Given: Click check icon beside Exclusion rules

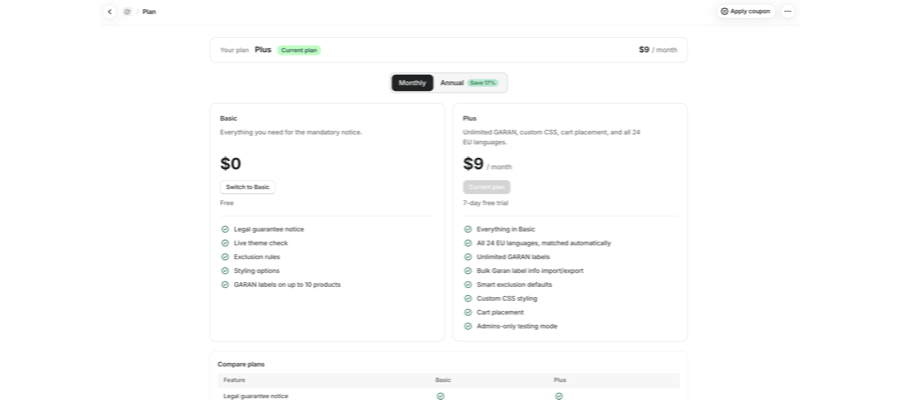Looking at the screenshot, I should pyautogui.click(x=225, y=257).
